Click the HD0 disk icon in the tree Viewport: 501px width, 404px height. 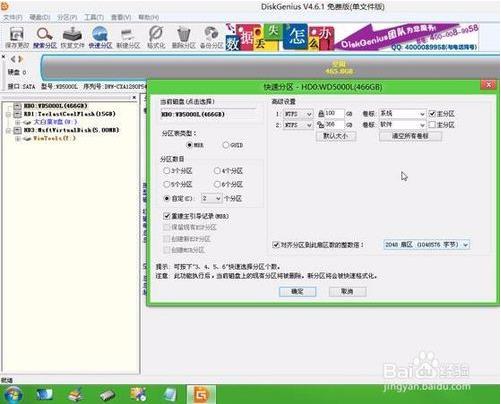coord(17,106)
